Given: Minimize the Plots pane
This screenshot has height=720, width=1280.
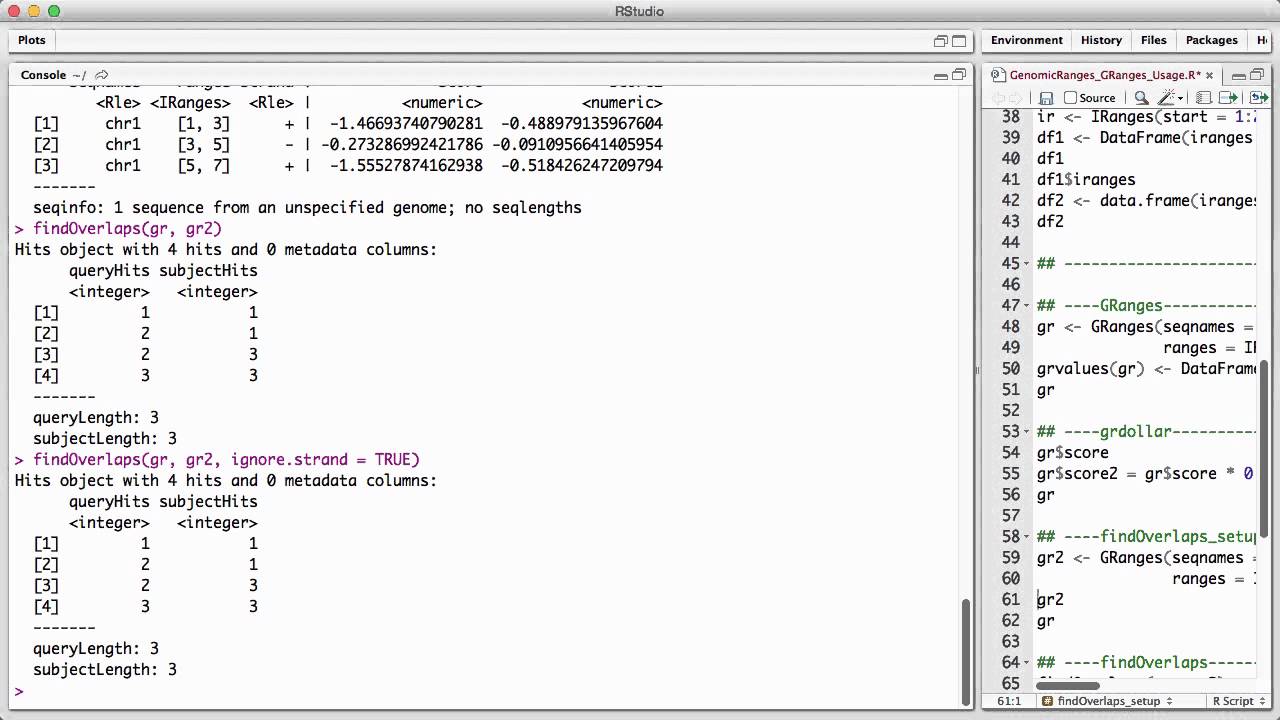Looking at the screenshot, I should [x=941, y=41].
